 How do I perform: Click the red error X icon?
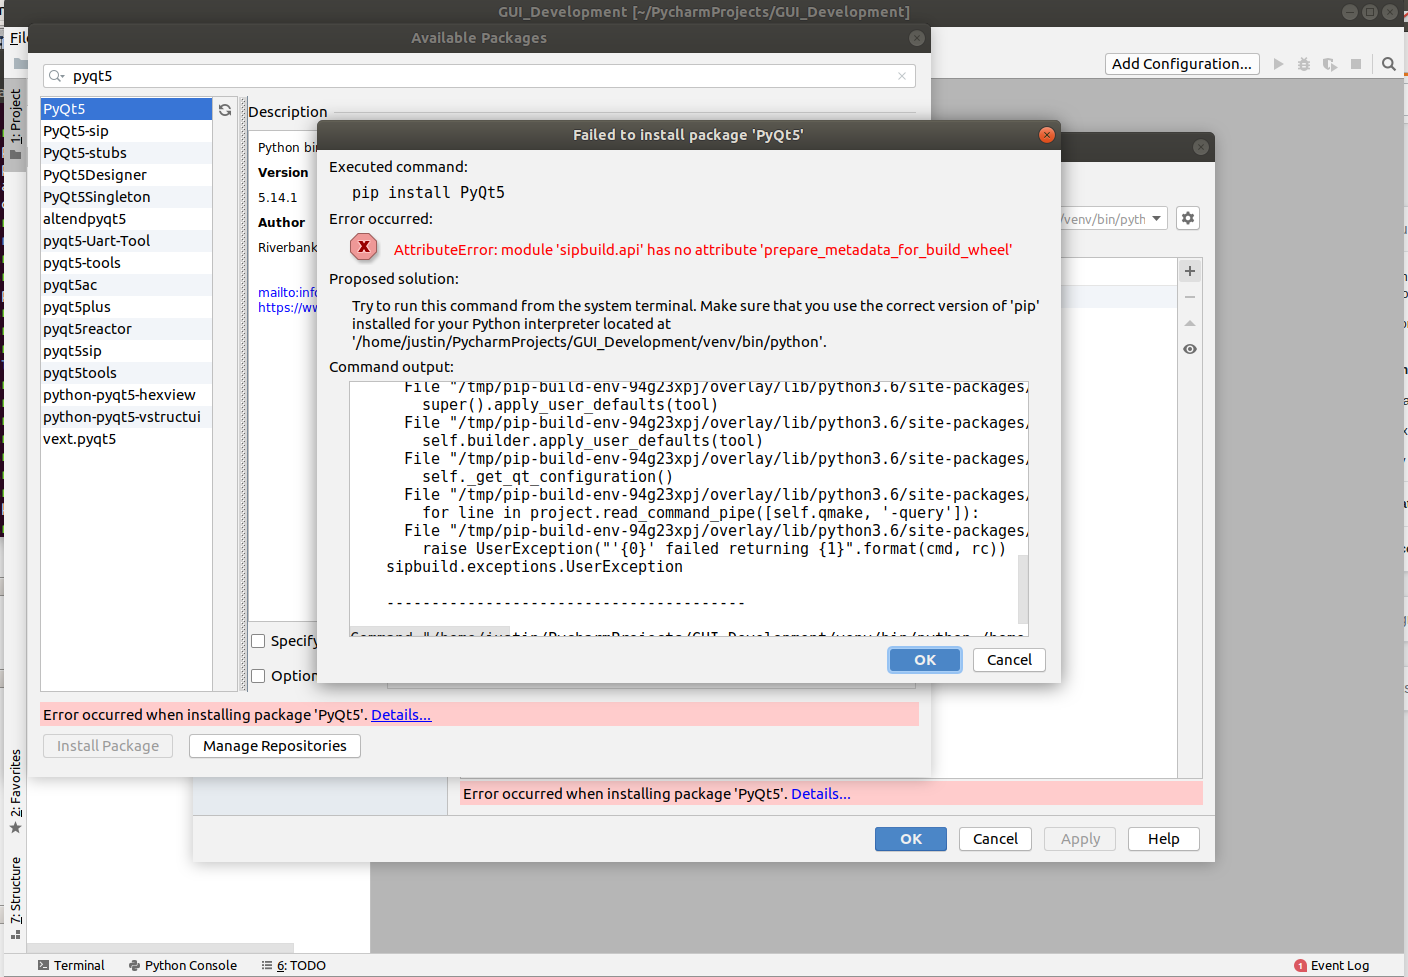[364, 247]
